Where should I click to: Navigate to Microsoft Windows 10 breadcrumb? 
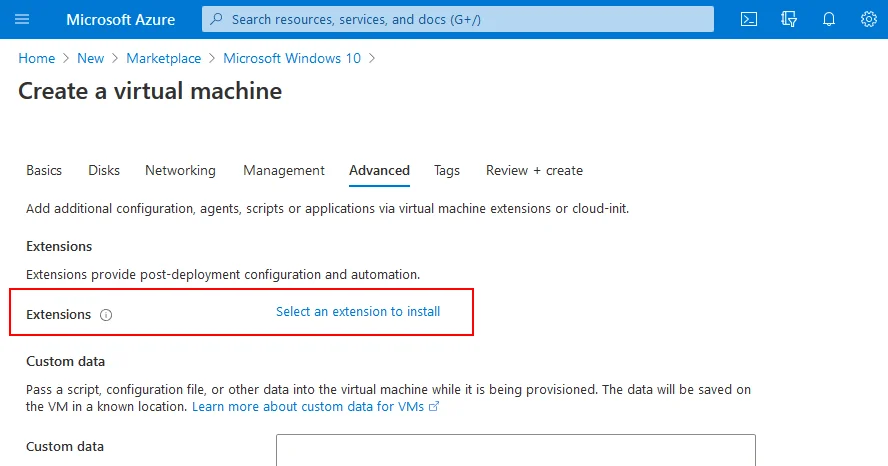[292, 58]
